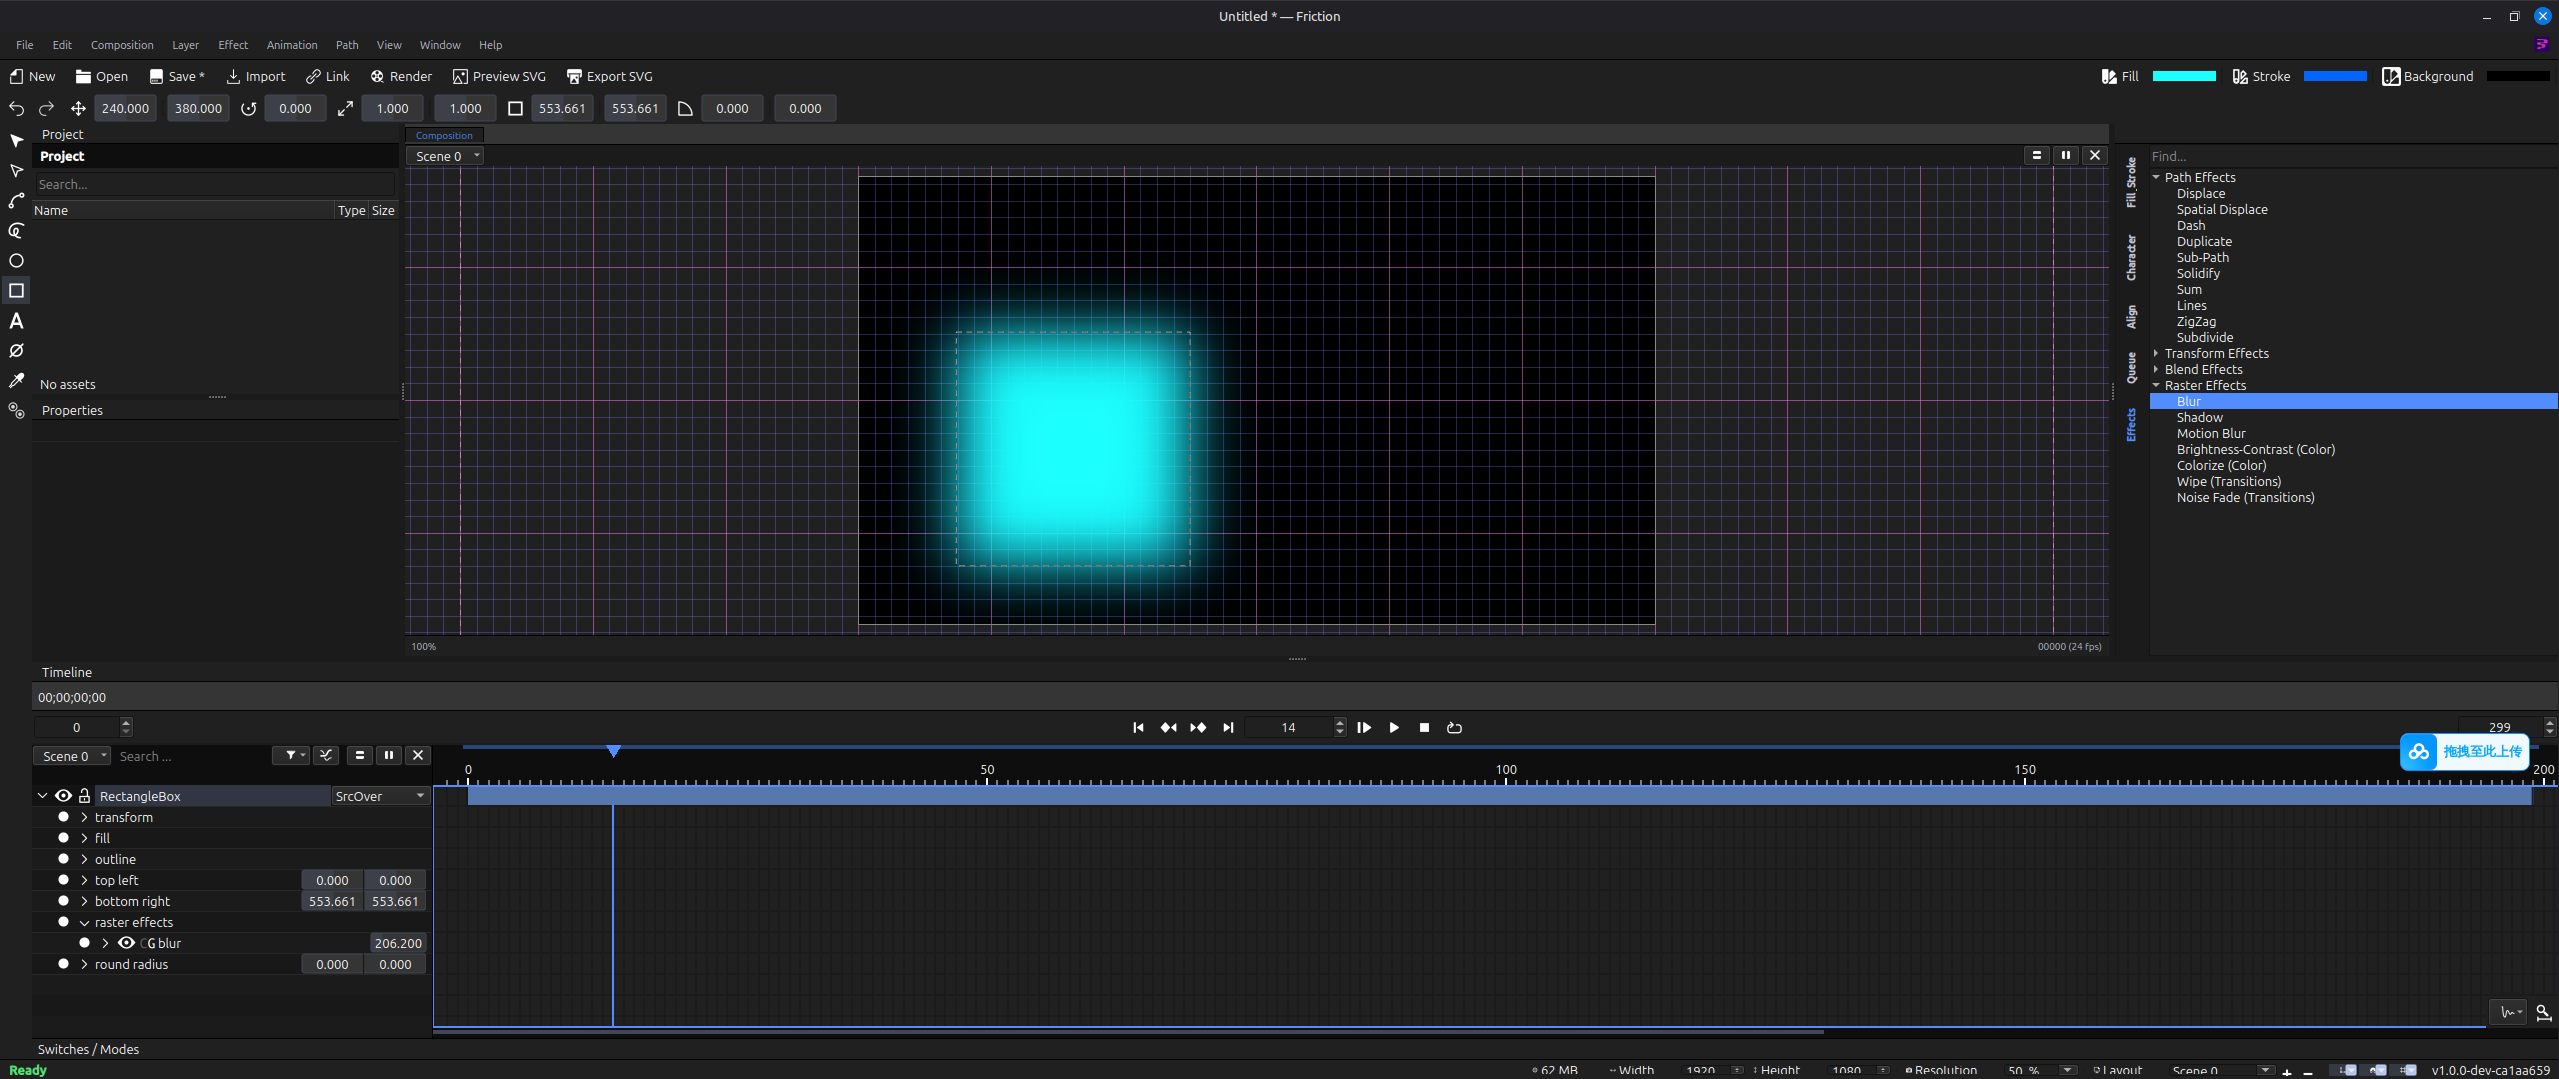The height and width of the screenshot is (1079, 2559).
Task: Click the Preview SVG button
Action: click(499, 77)
